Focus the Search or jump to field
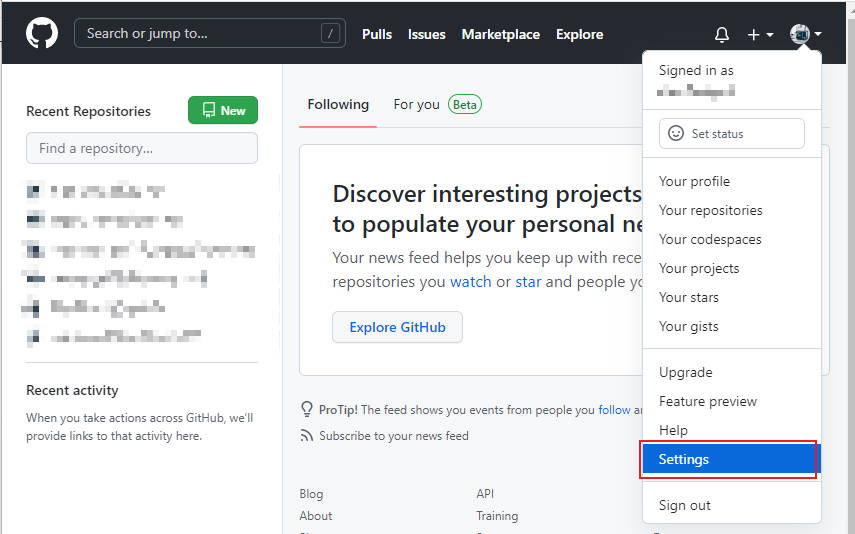 (x=209, y=33)
